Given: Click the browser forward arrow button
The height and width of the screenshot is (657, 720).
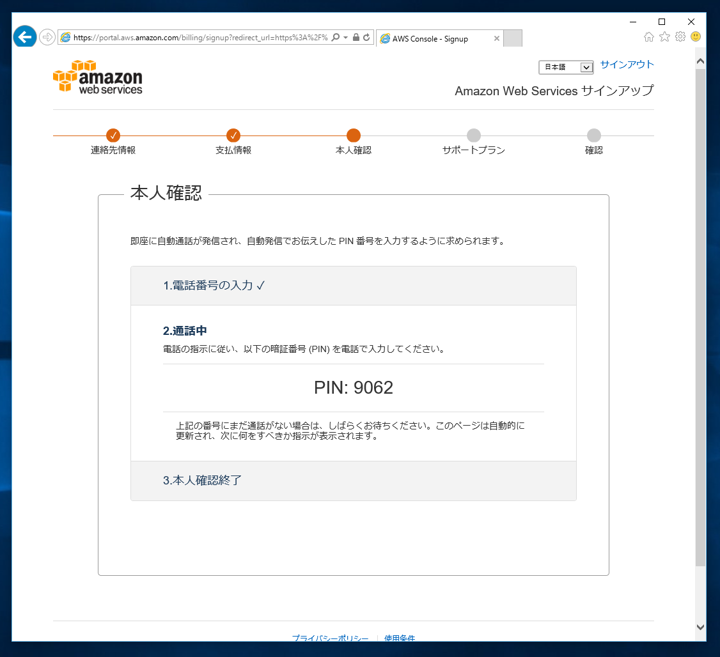Looking at the screenshot, I should [47, 37].
